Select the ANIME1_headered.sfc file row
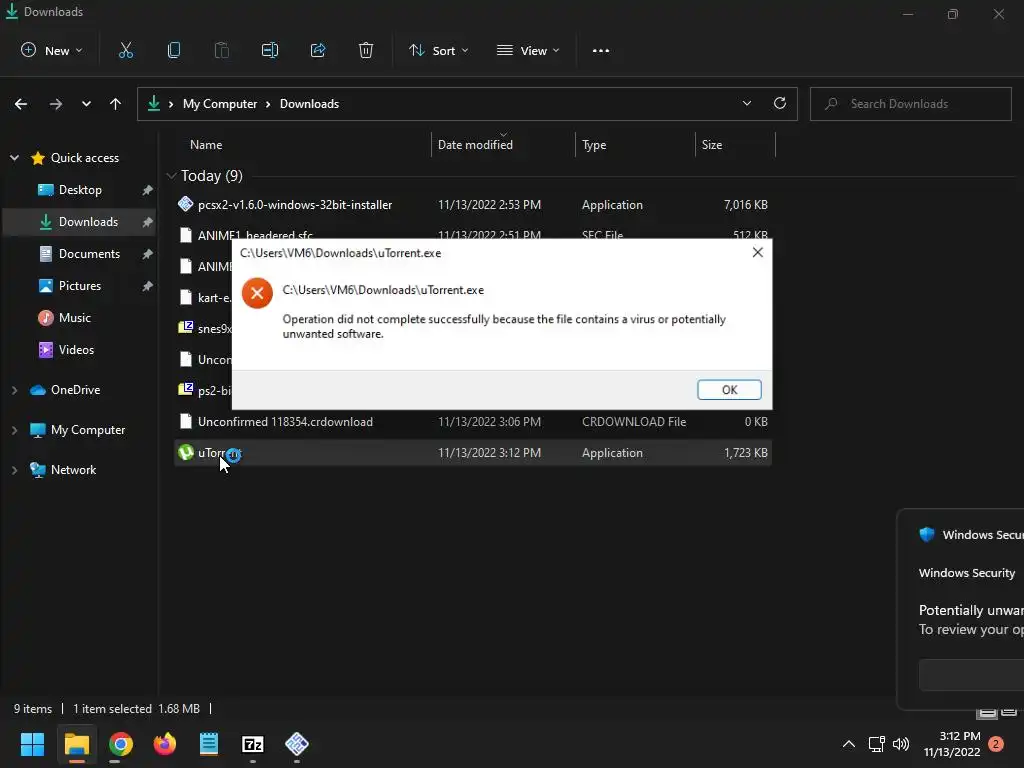The height and width of the screenshot is (768, 1024). coord(473,234)
